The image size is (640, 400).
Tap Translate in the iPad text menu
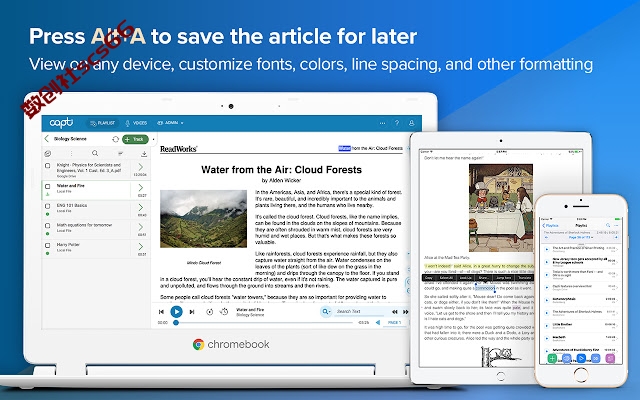525,278
